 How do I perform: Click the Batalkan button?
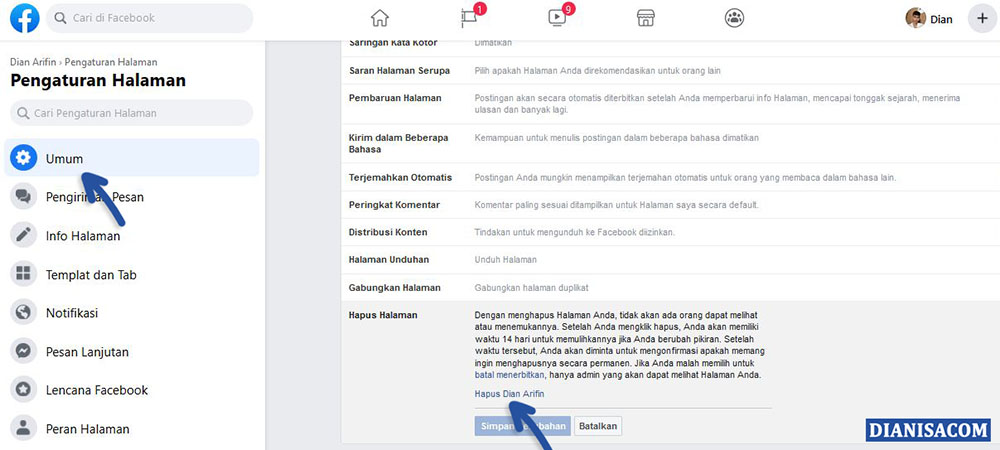pyautogui.click(x=598, y=426)
